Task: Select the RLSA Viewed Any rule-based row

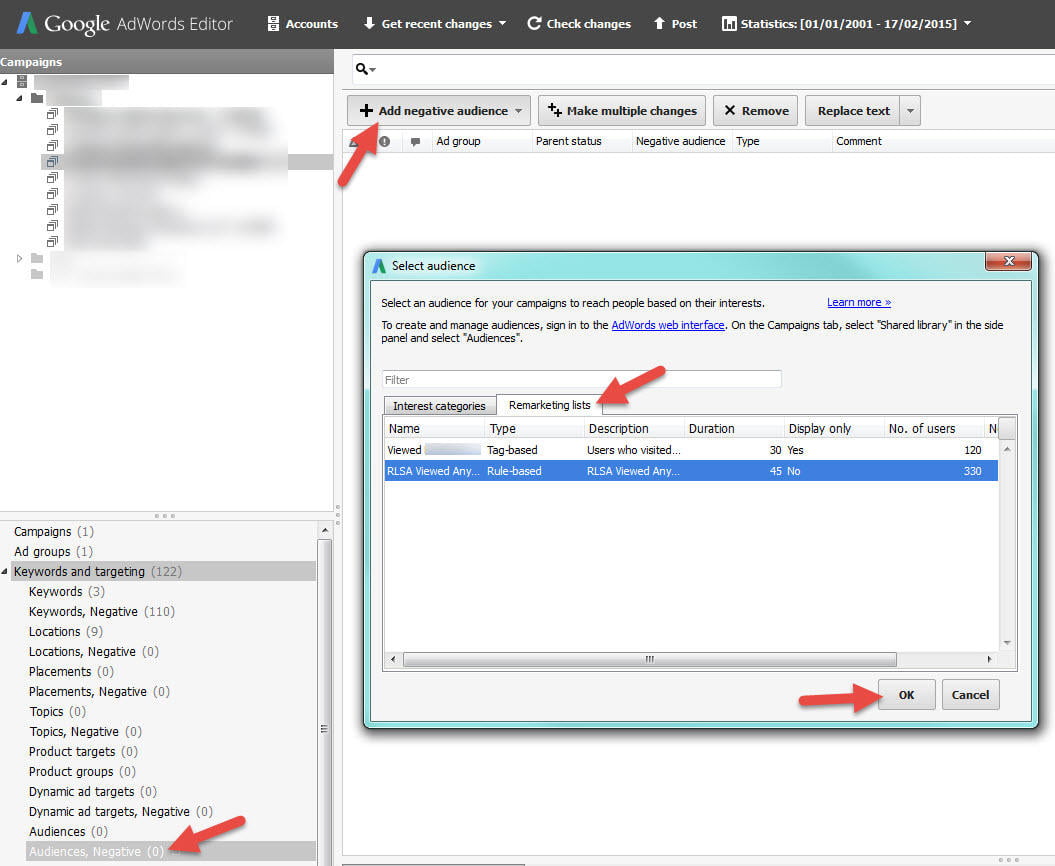Action: coord(691,471)
